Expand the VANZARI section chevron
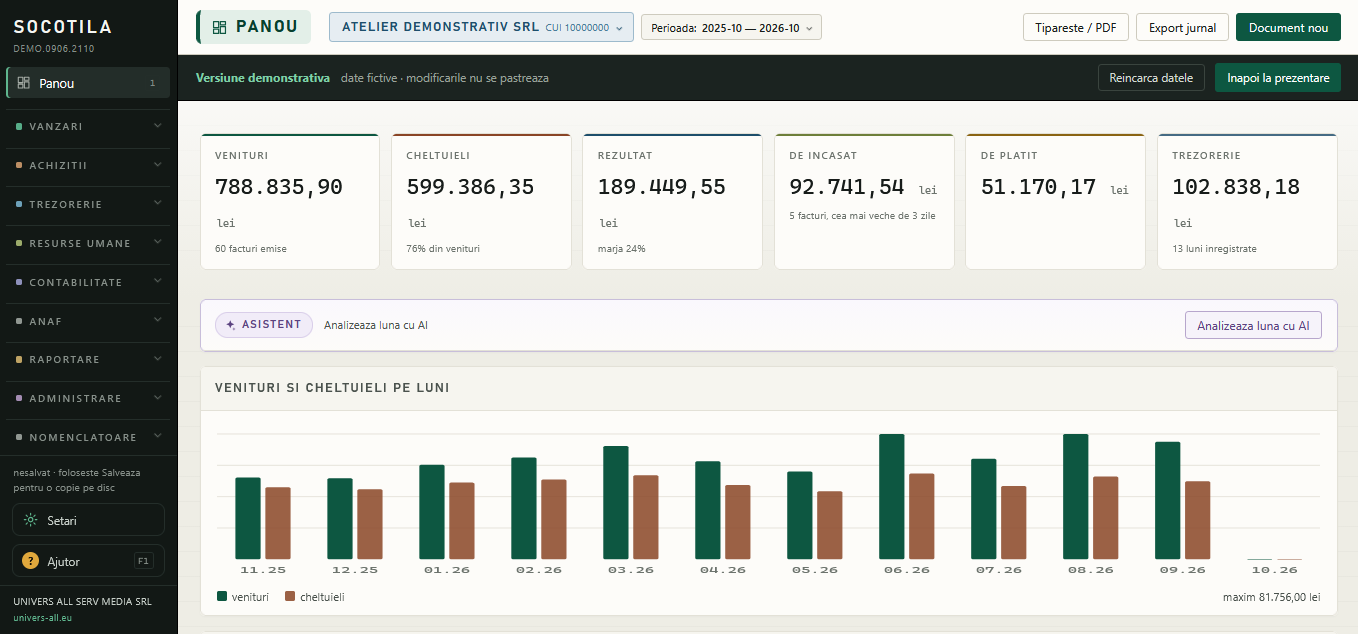Image resolution: width=1358 pixels, height=634 pixels. [157, 126]
